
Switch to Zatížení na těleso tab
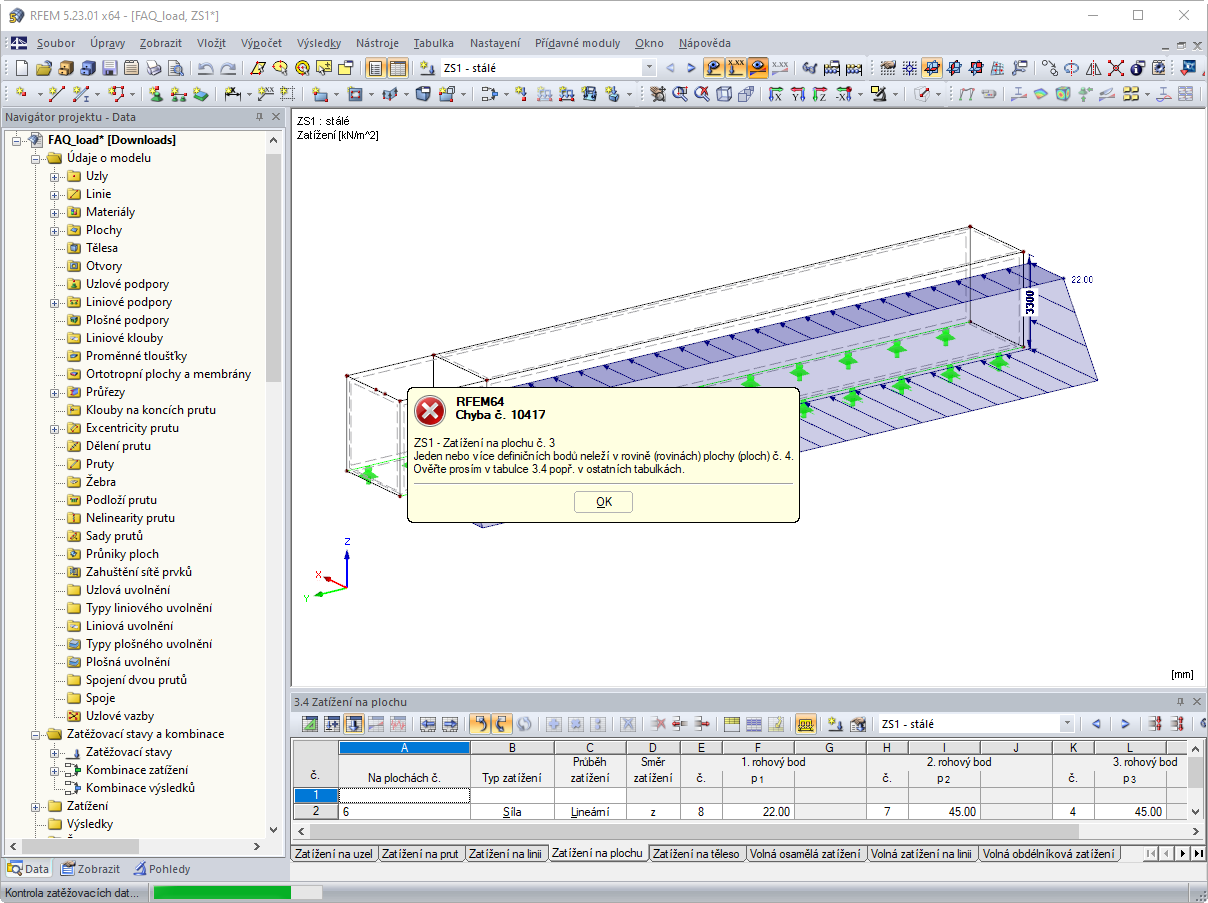pos(698,853)
